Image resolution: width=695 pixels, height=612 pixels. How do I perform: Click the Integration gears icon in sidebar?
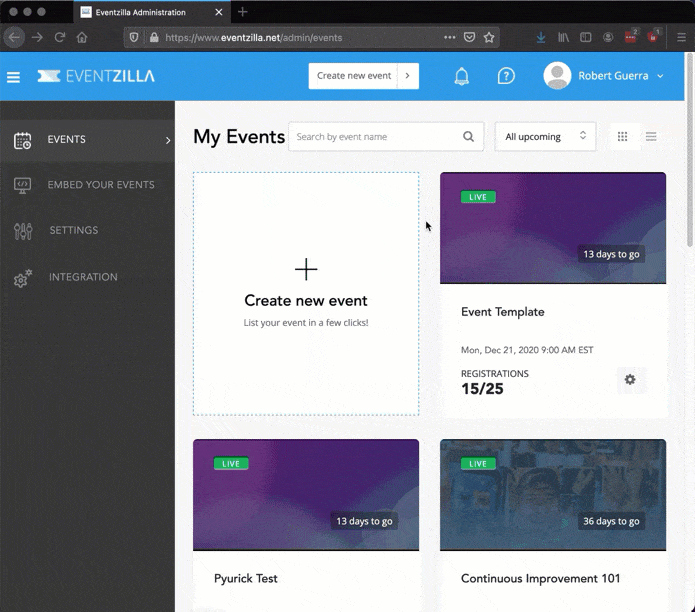23,278
